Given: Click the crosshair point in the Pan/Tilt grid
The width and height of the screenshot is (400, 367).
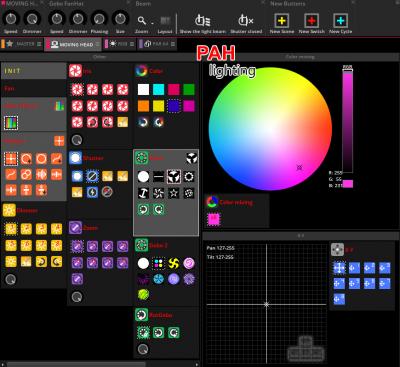Looking at the screenshot, I should click(266, 304).
